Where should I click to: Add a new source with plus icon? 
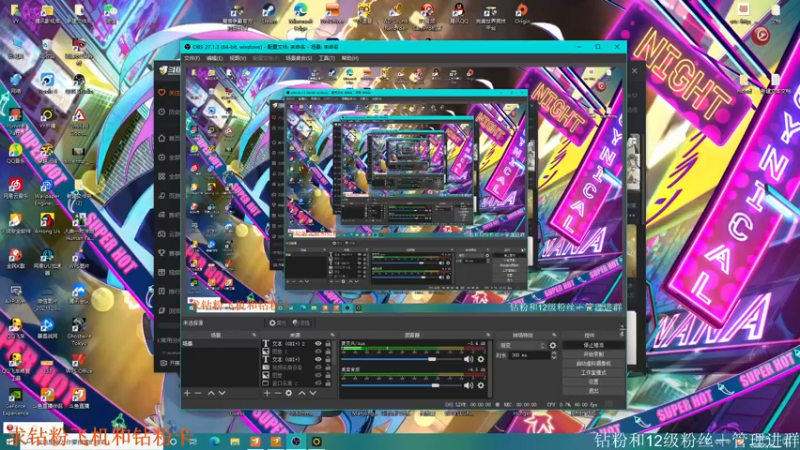point(267,393)
